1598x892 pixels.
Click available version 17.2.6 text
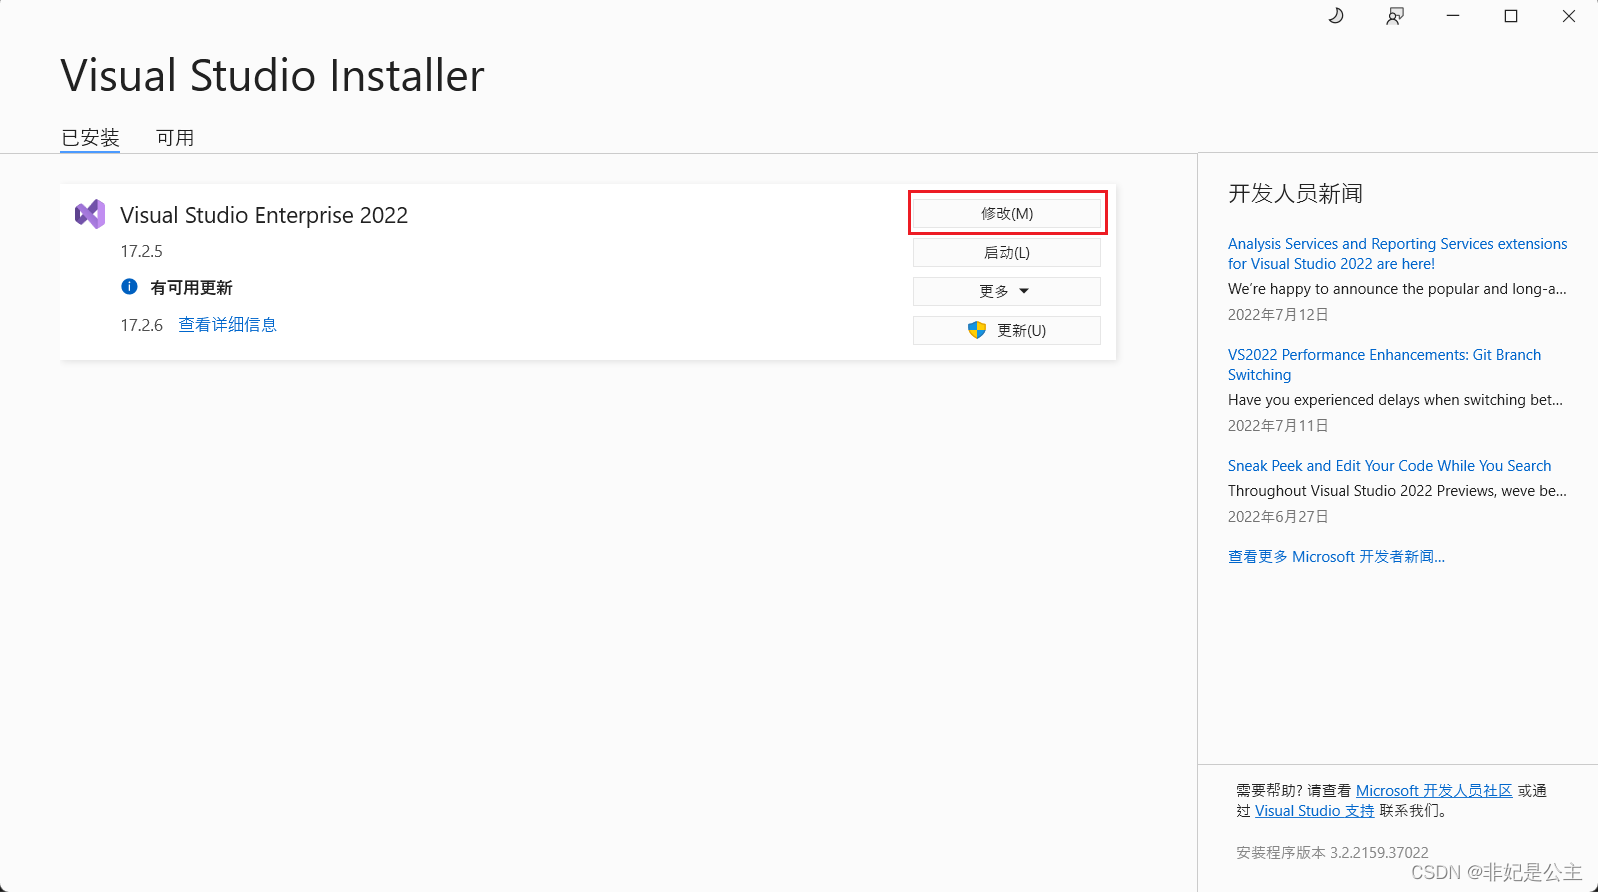pos(141,325)
